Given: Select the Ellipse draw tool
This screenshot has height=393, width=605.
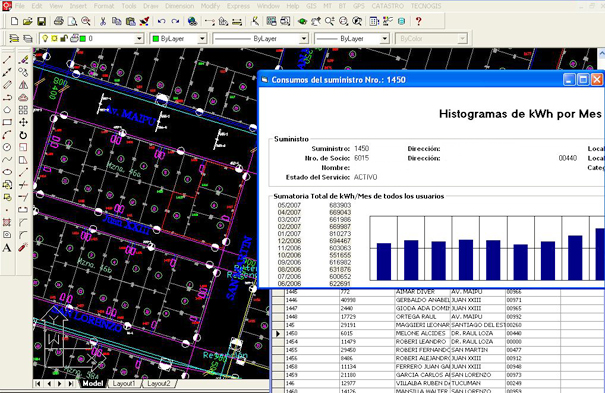Looking at the screenshot, I should 7,172.
